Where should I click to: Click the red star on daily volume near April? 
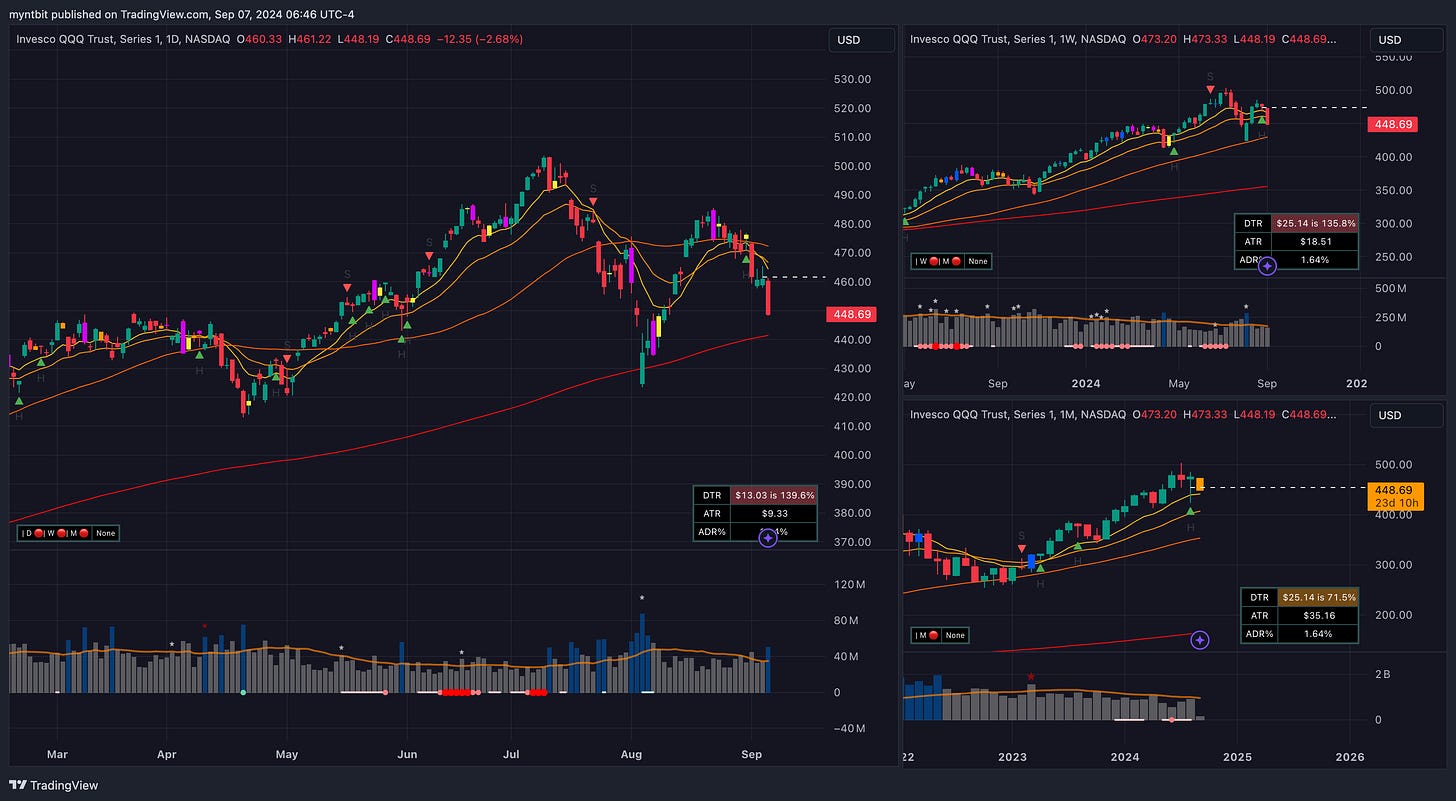[205, 626]
